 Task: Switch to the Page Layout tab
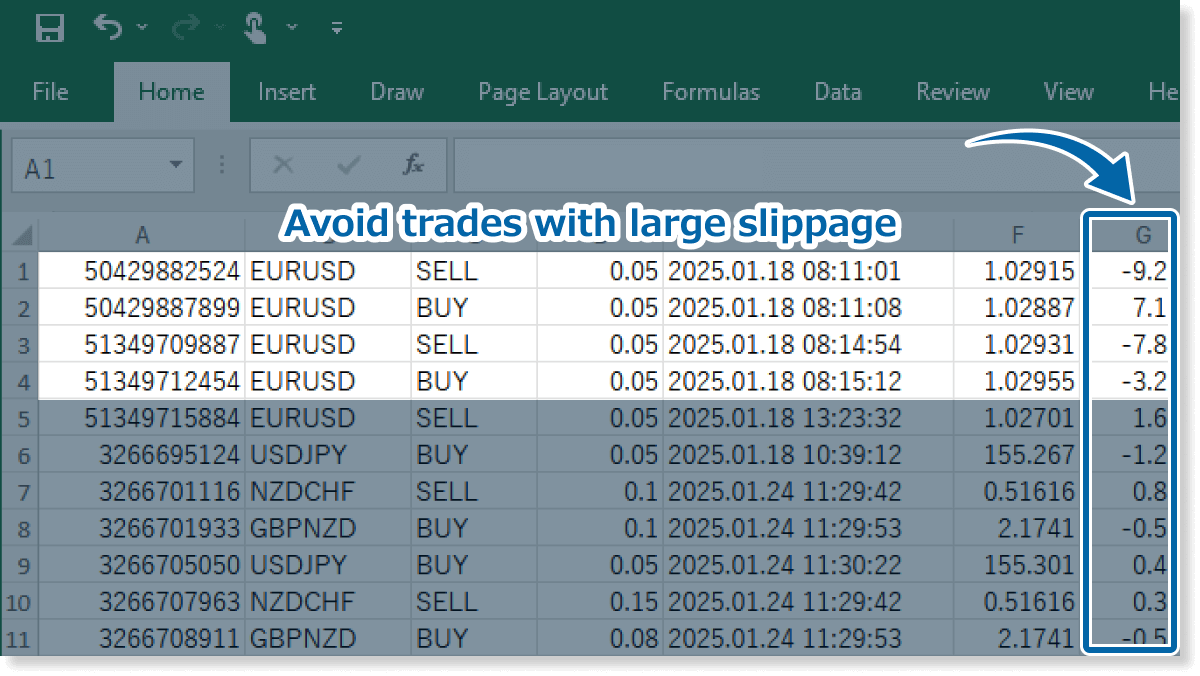(x=543, y=92)
